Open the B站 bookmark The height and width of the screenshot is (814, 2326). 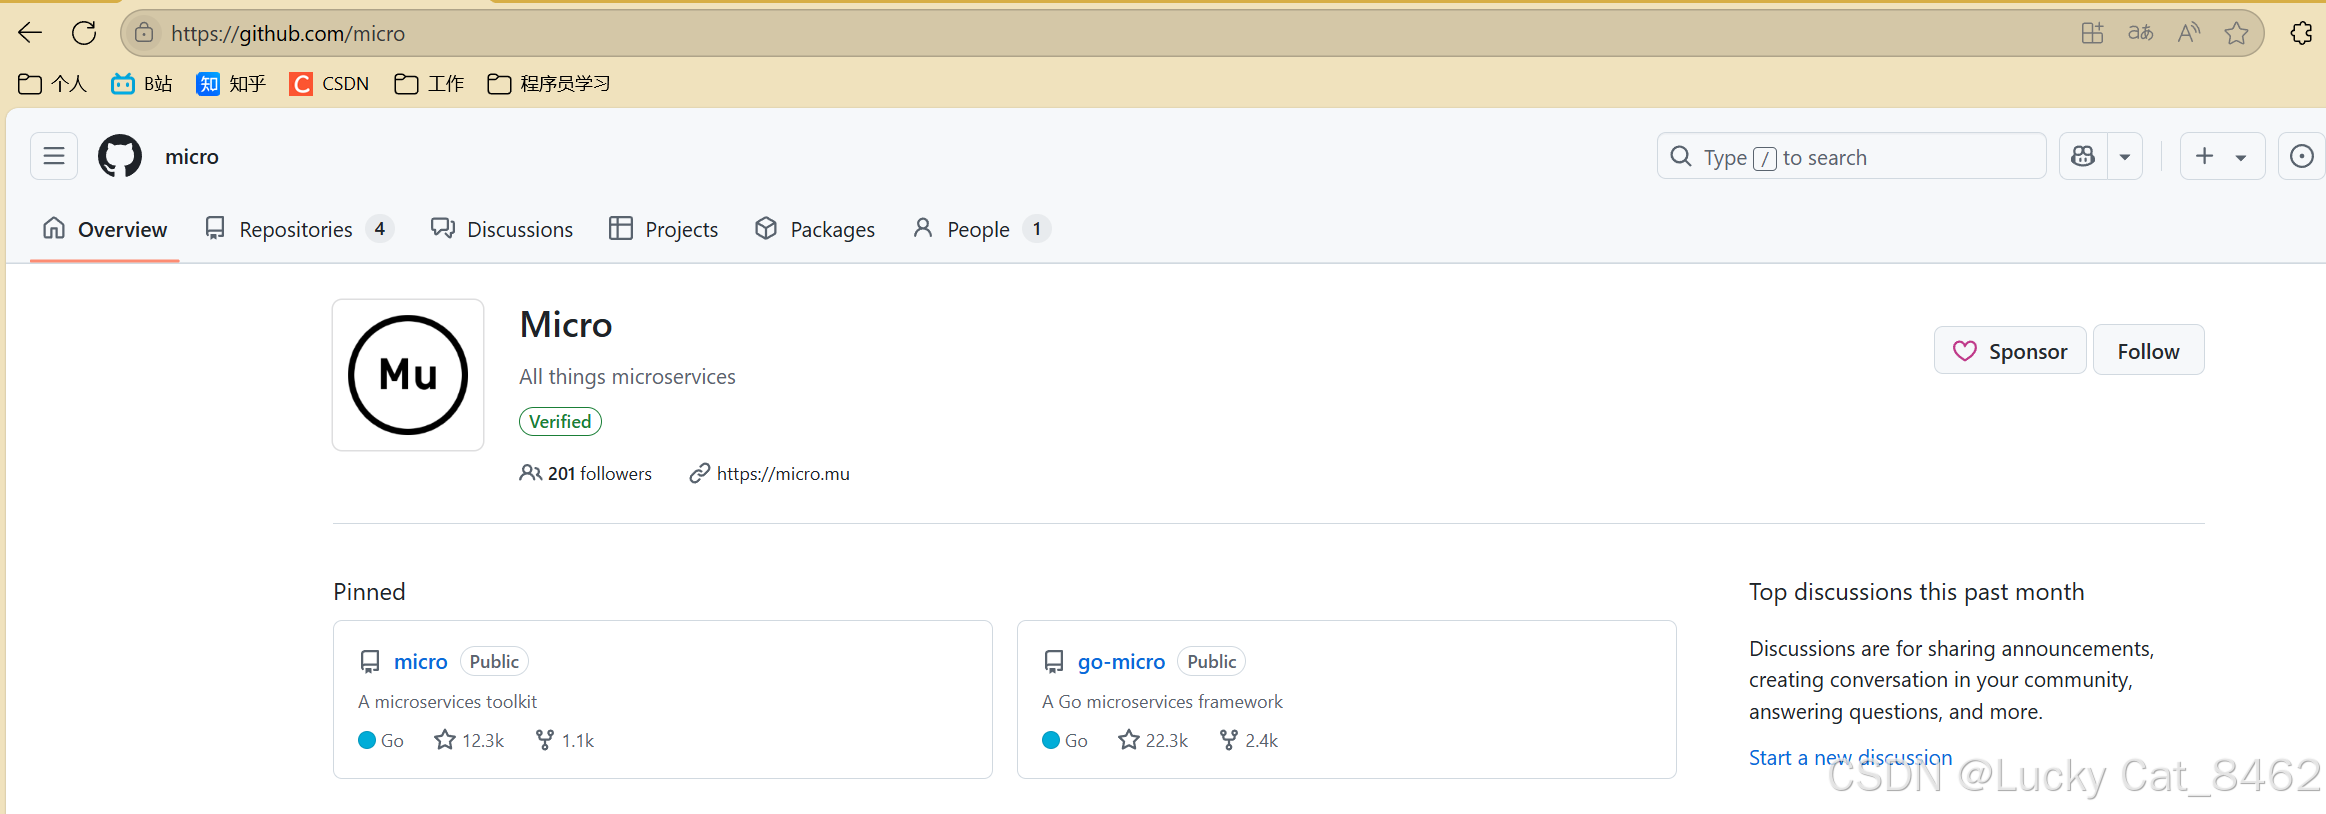pos(142,84)
